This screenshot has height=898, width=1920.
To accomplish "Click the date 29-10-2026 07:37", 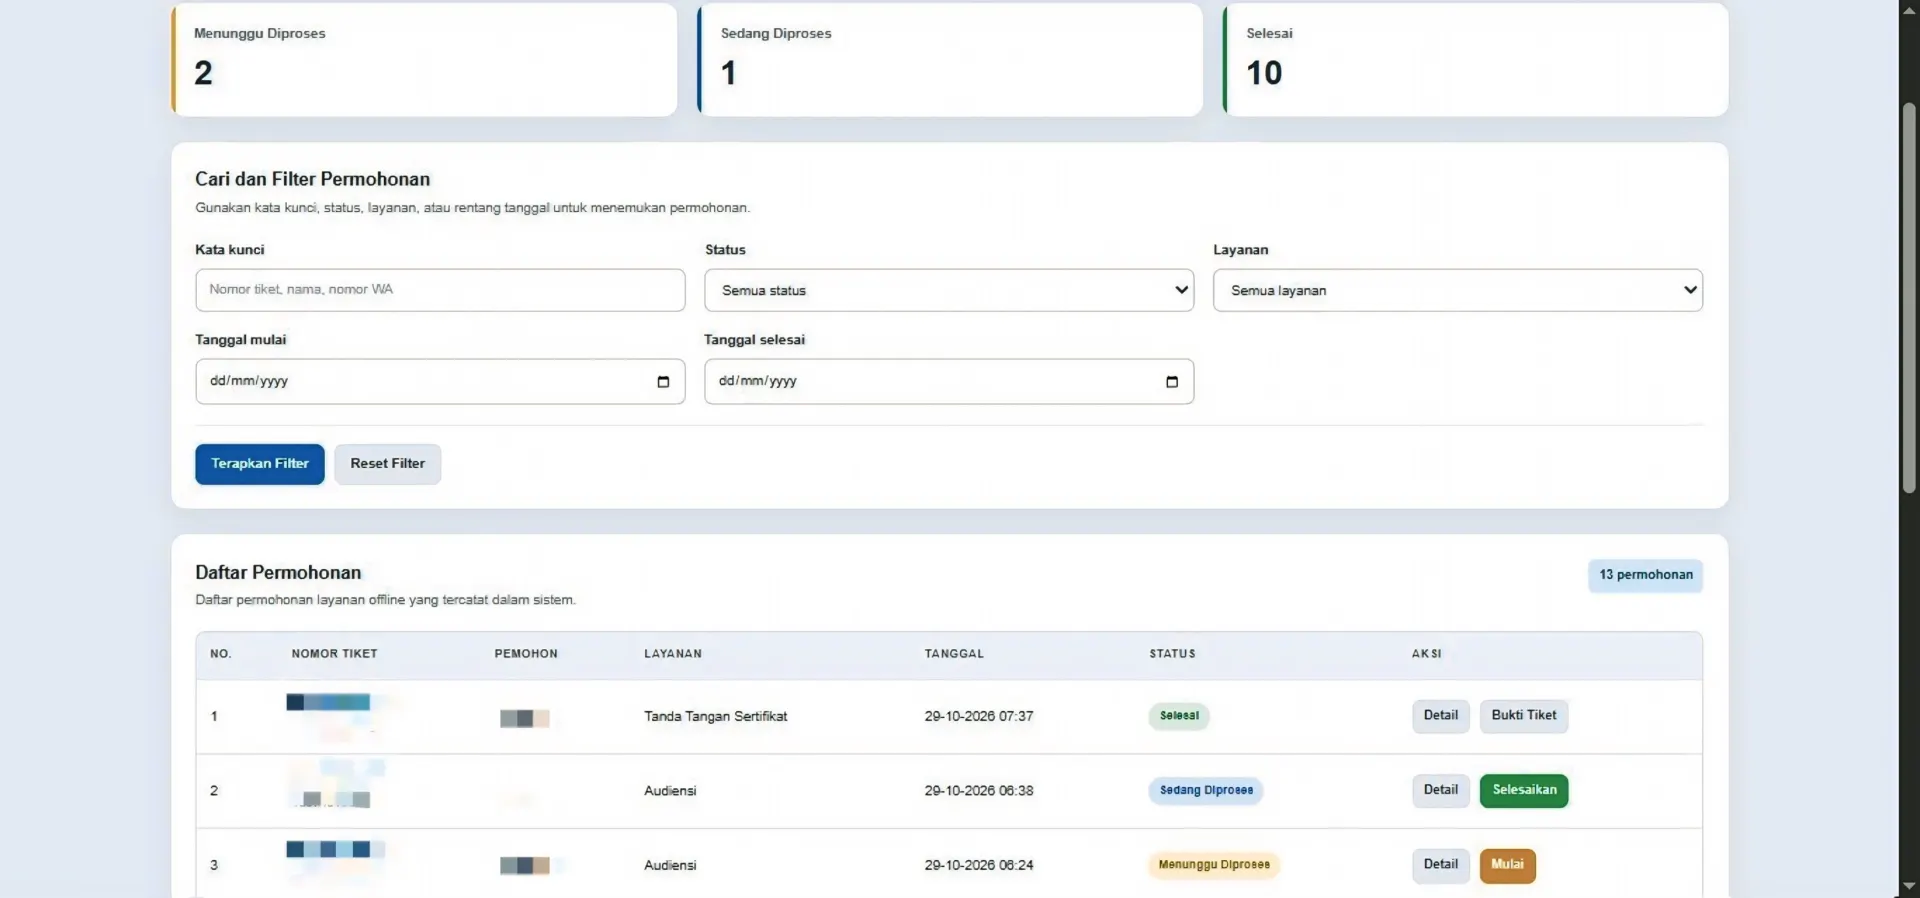I will 979,716.
